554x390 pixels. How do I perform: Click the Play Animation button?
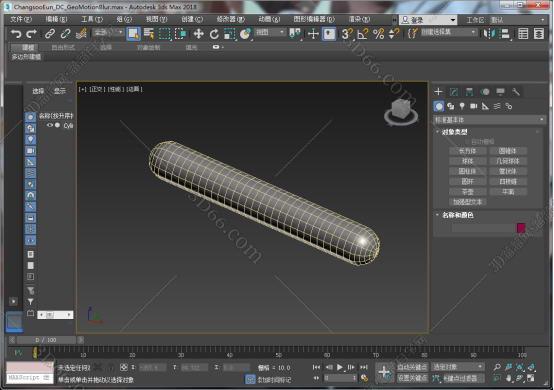coord(340,367)
